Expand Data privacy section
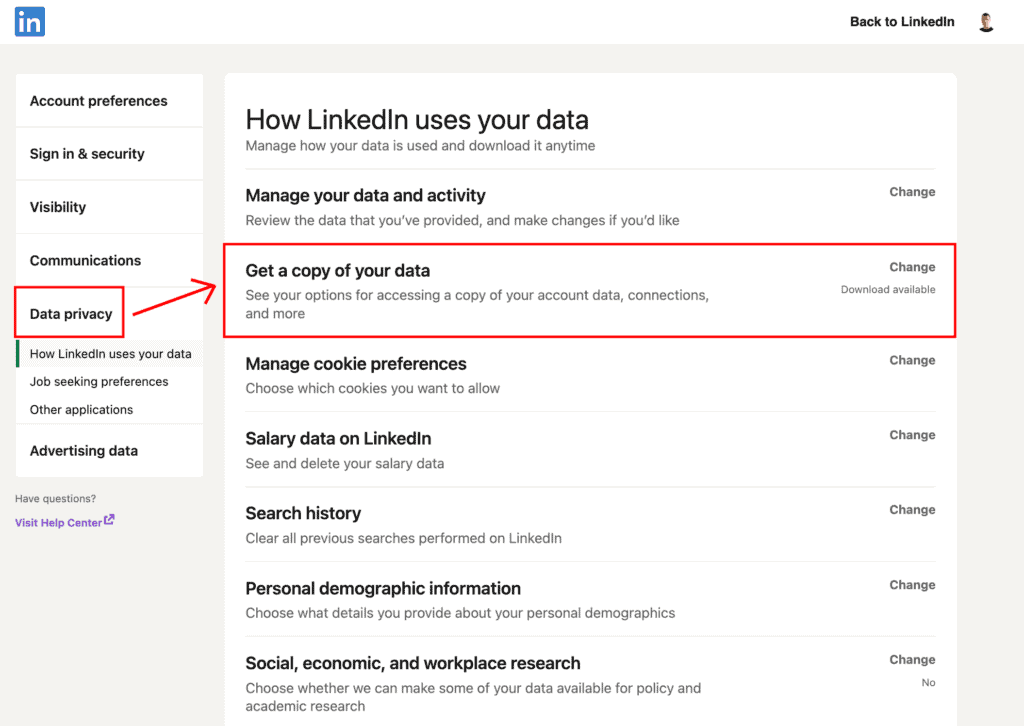Viewport: 1024px width, 726px height. [71, 314]
